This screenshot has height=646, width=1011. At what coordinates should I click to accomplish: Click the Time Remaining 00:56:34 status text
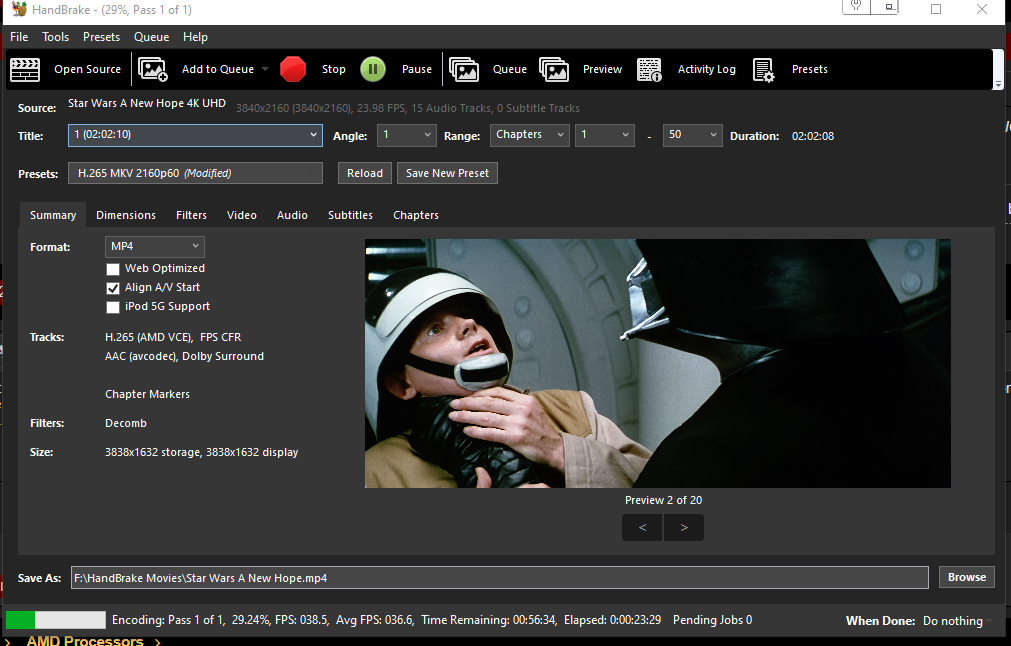pos(489,620)
